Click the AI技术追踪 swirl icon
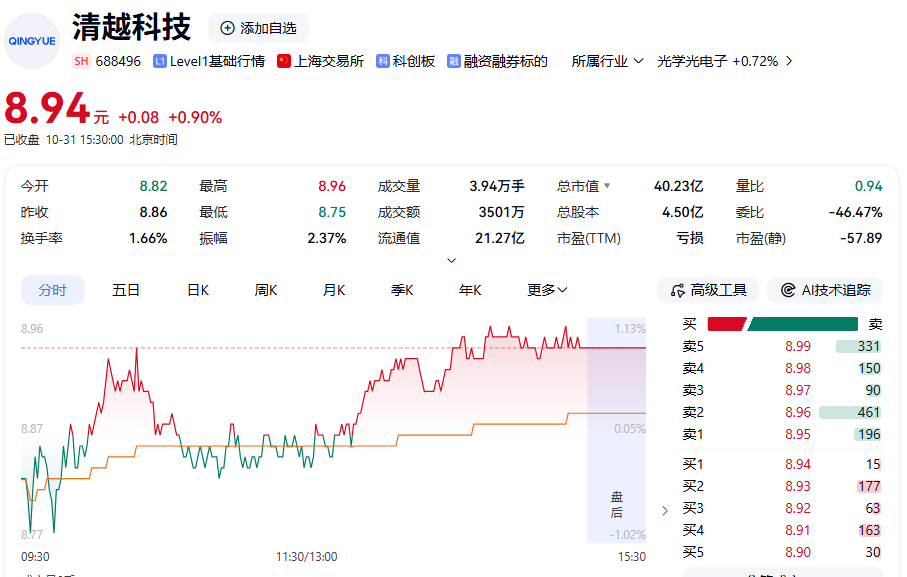 tap(788, 290)
